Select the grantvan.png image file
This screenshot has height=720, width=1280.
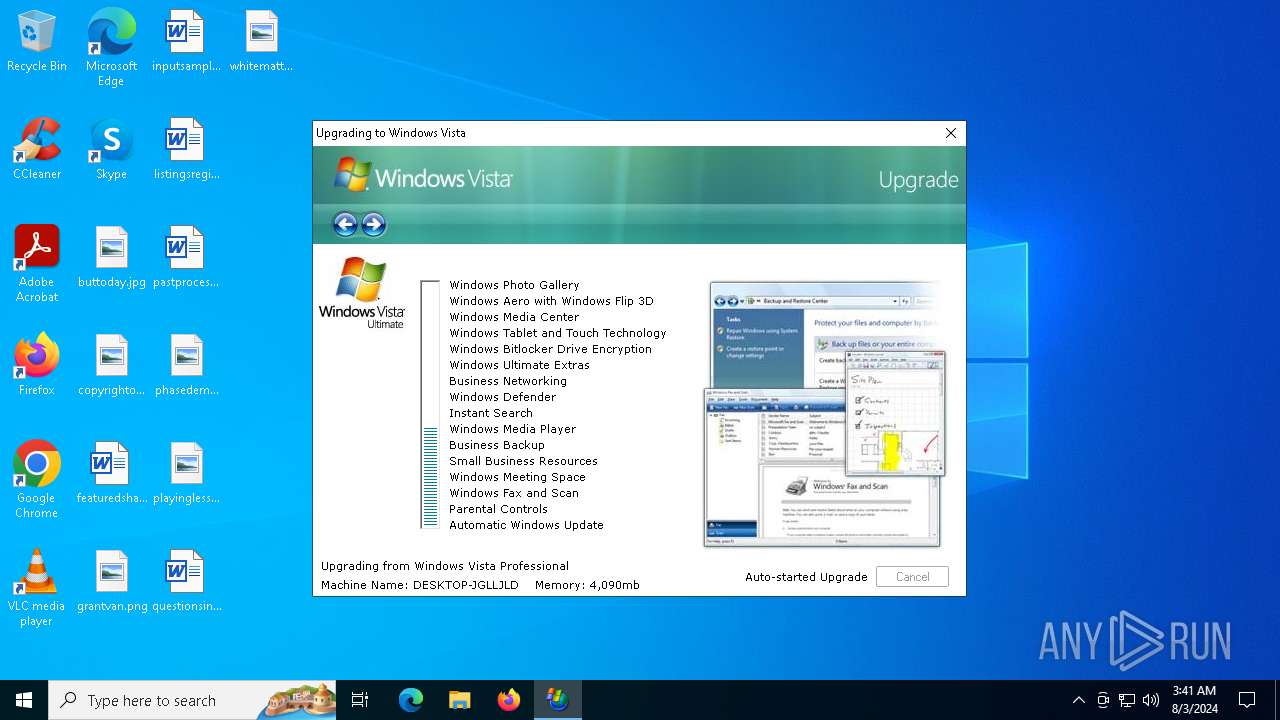click(x=112, y=581)
